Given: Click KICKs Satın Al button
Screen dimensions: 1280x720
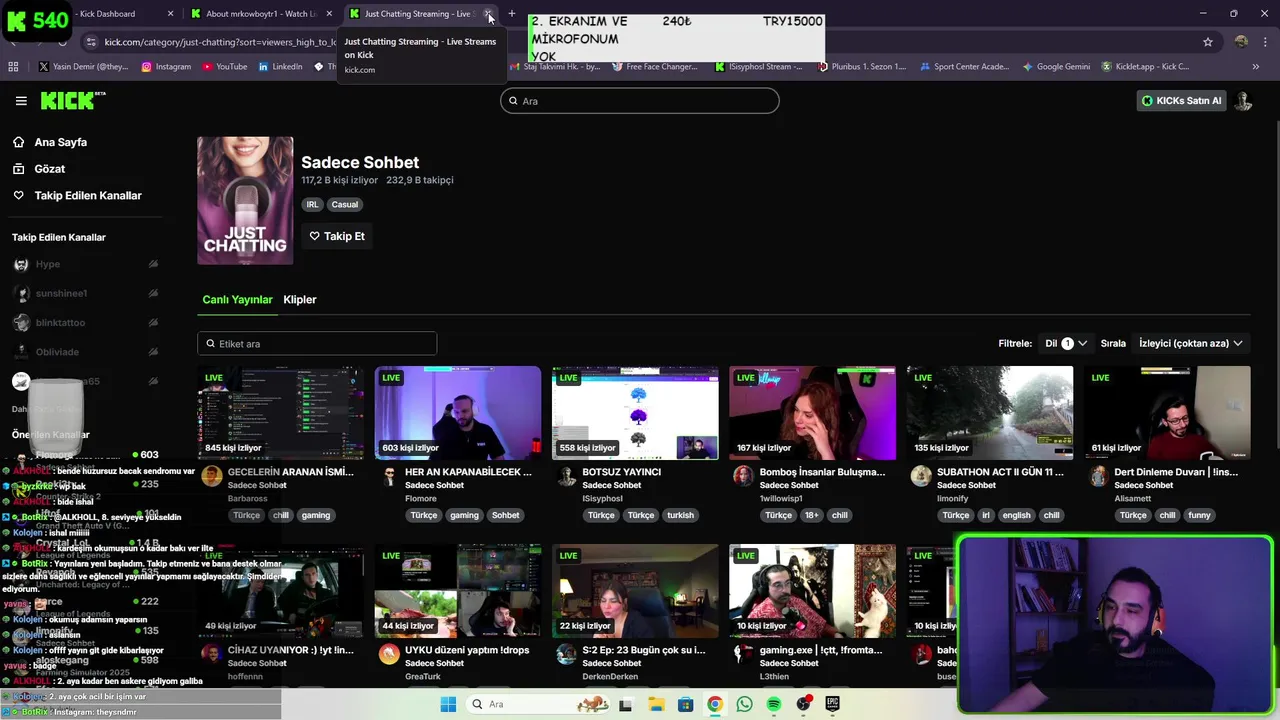Looking at the screenshot, I should [x=1181, y=101].
